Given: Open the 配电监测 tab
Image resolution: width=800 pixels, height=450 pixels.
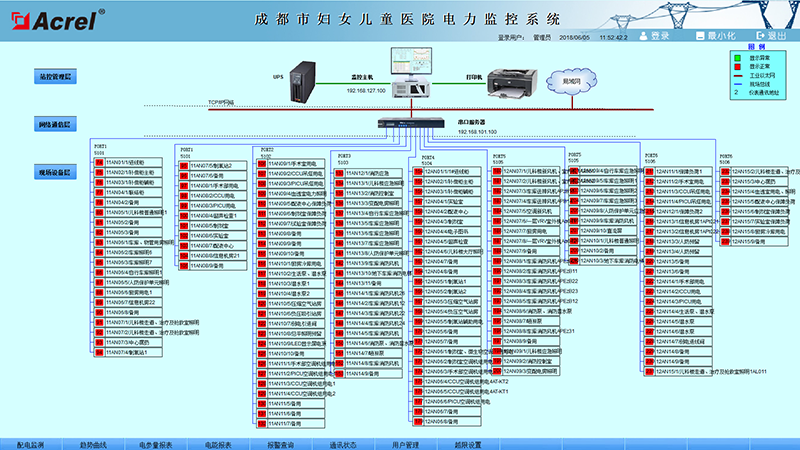Looking at the screenshot, I should pos(31,444).
